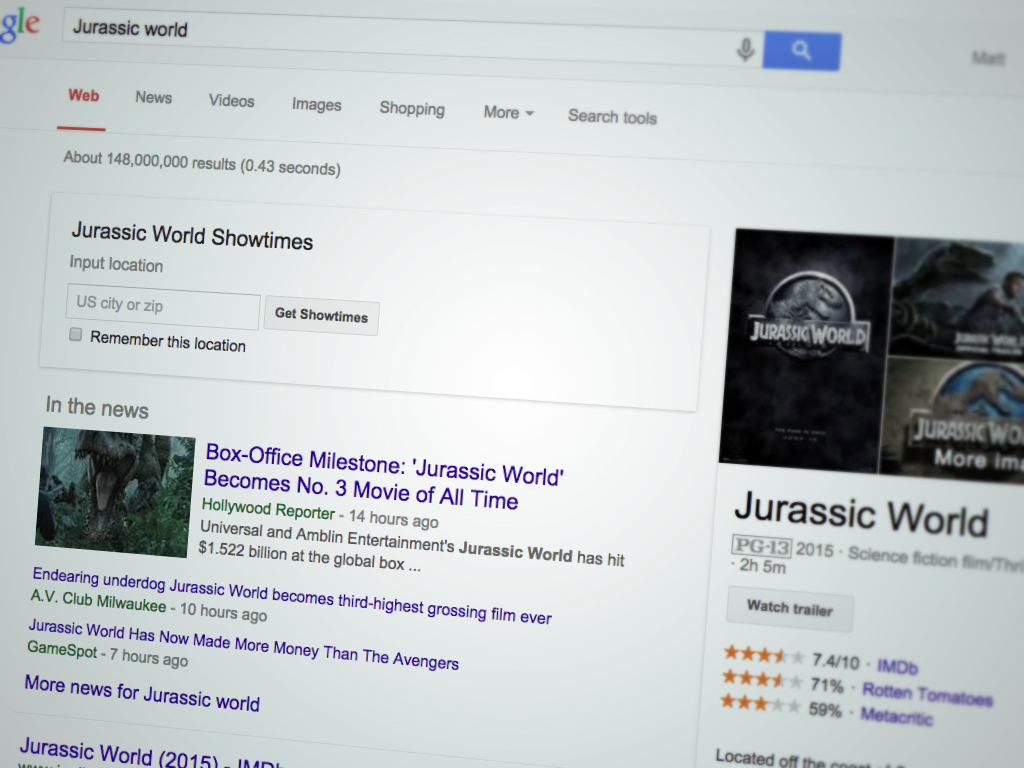Click the Watch trailer button
Screen dimensions: 1024x768
[x=790, y=609]
